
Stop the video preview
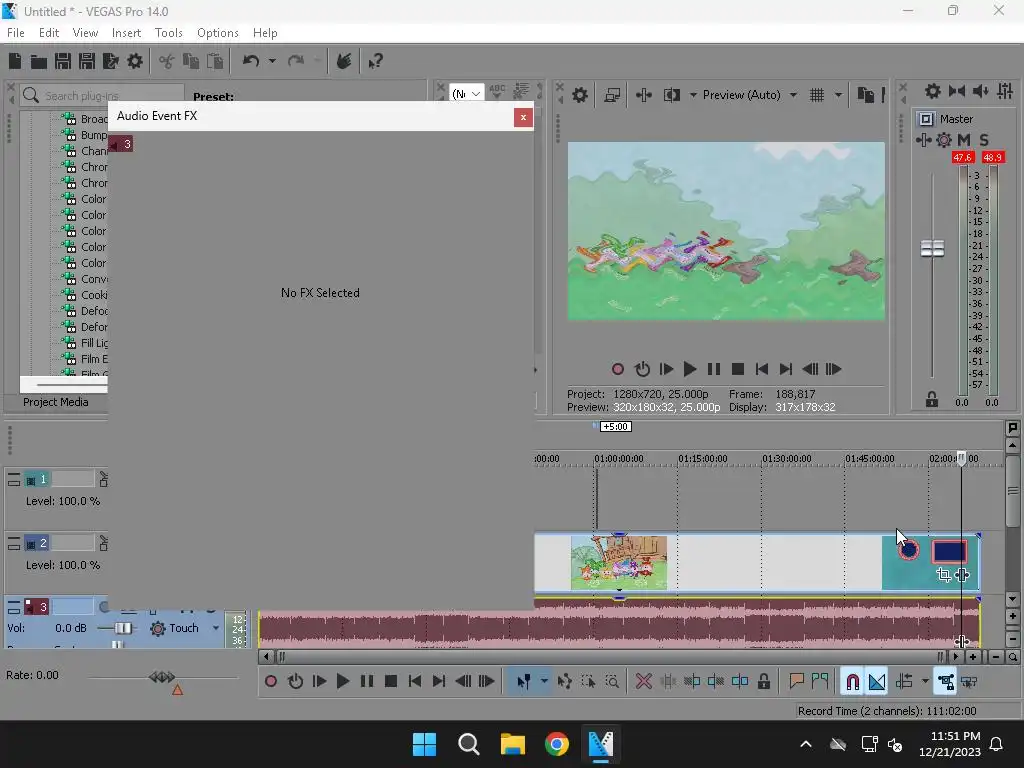pos(738,369)
